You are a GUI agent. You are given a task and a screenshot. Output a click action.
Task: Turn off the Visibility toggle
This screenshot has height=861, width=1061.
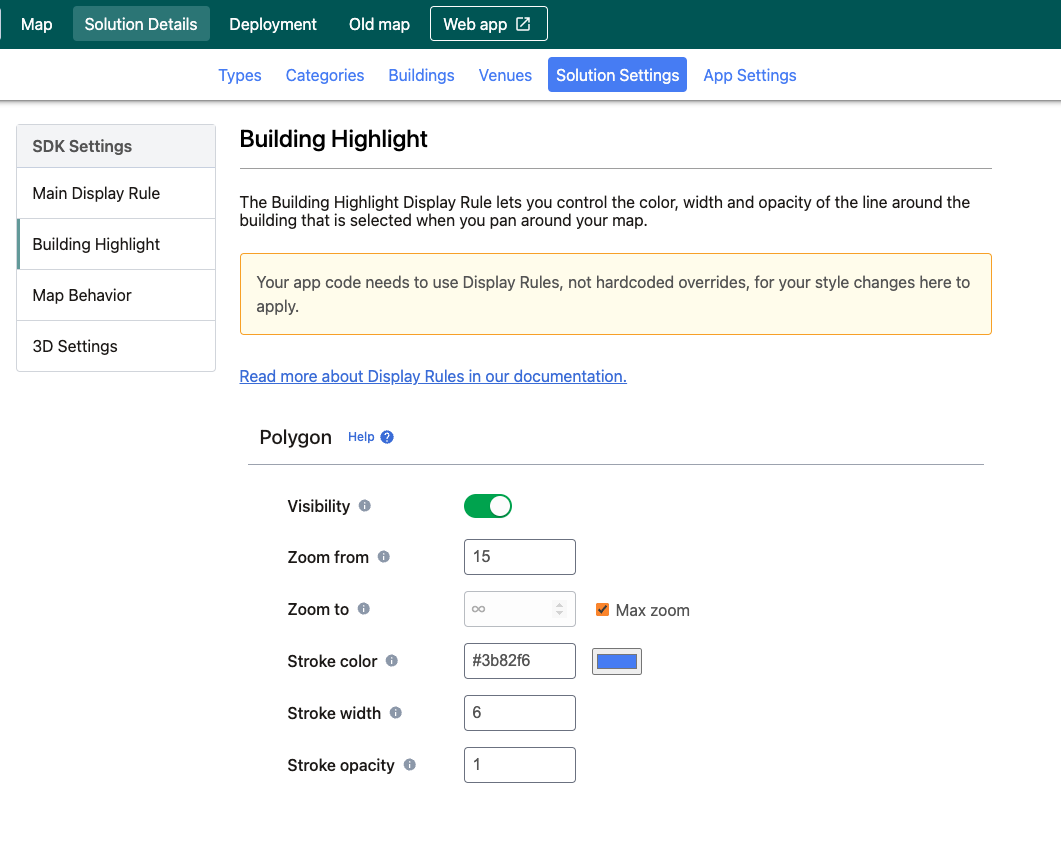(x=488, y=506)
